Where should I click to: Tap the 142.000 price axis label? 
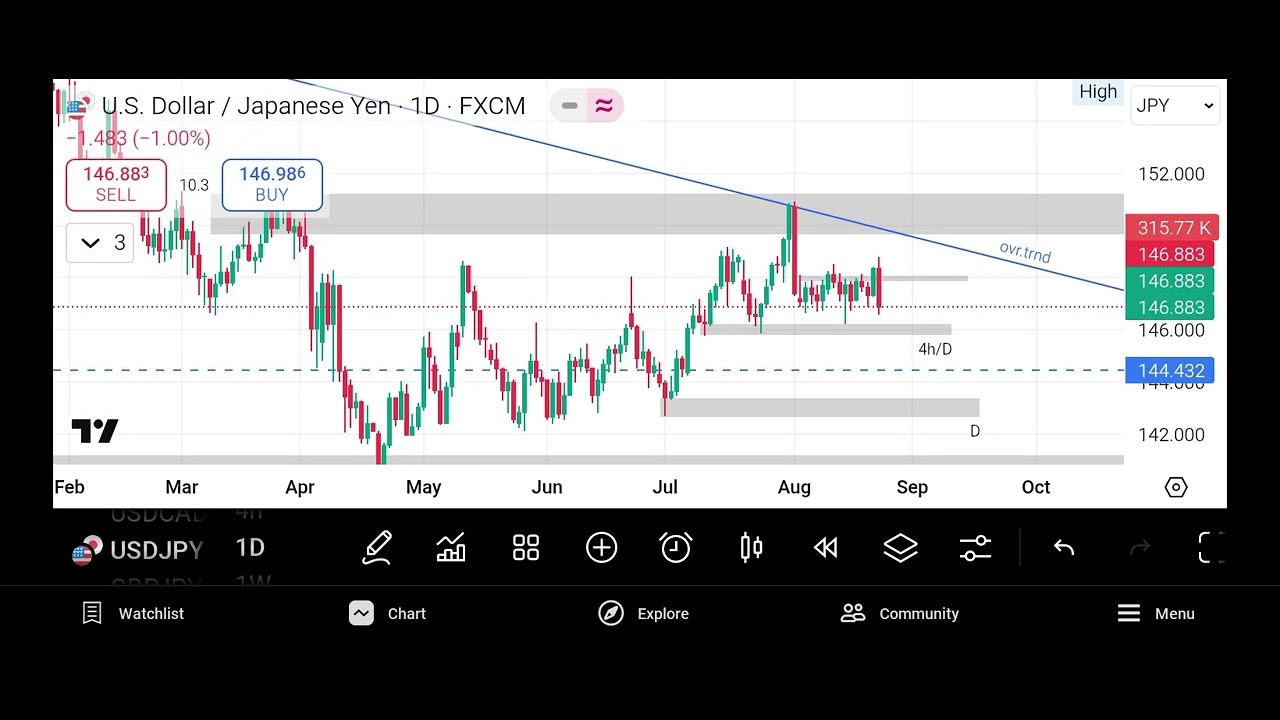(x=1171, y=435)
